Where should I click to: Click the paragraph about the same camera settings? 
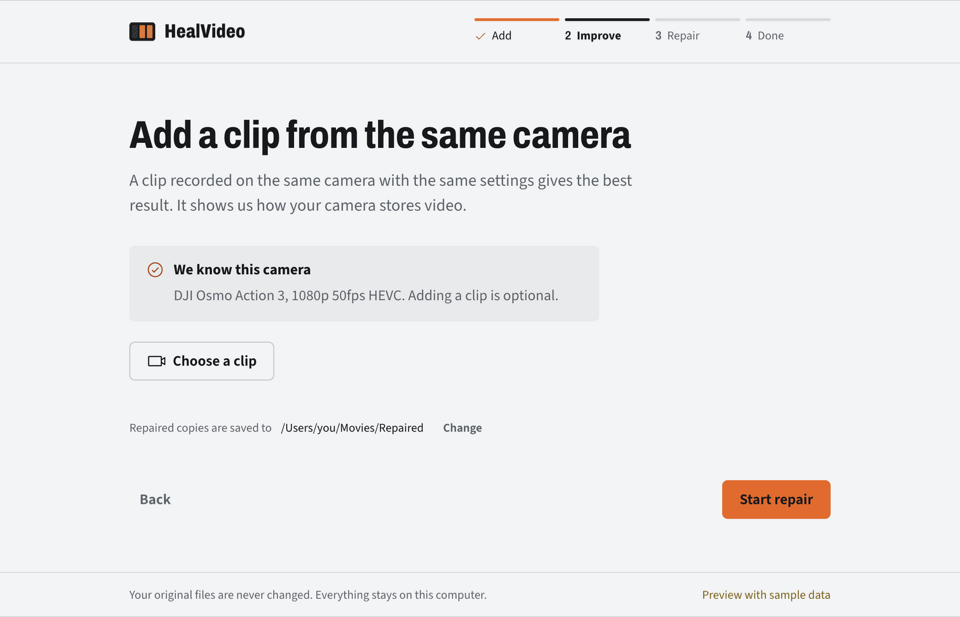tap(380, 193)
